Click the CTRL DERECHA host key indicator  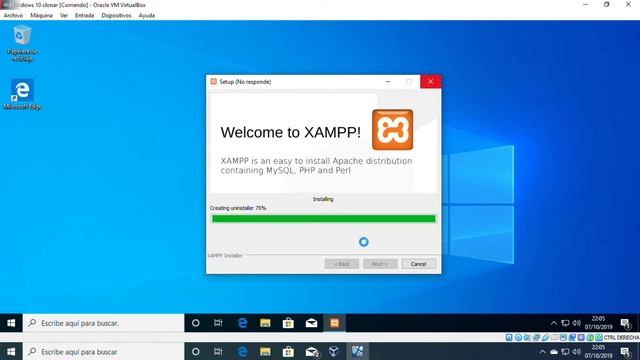[621, 338]
